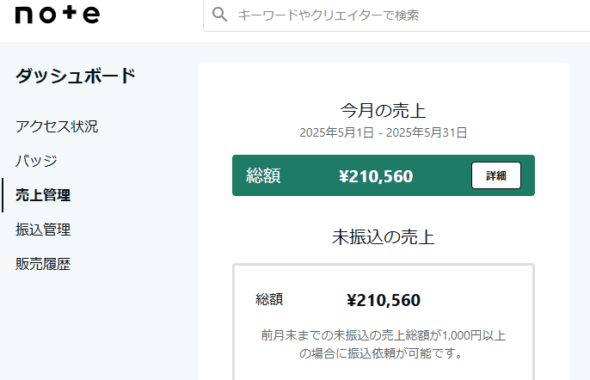This screenshot has width=590, height=380.
Task: Click the magnifying glass search icon
Action: point(220,15)
